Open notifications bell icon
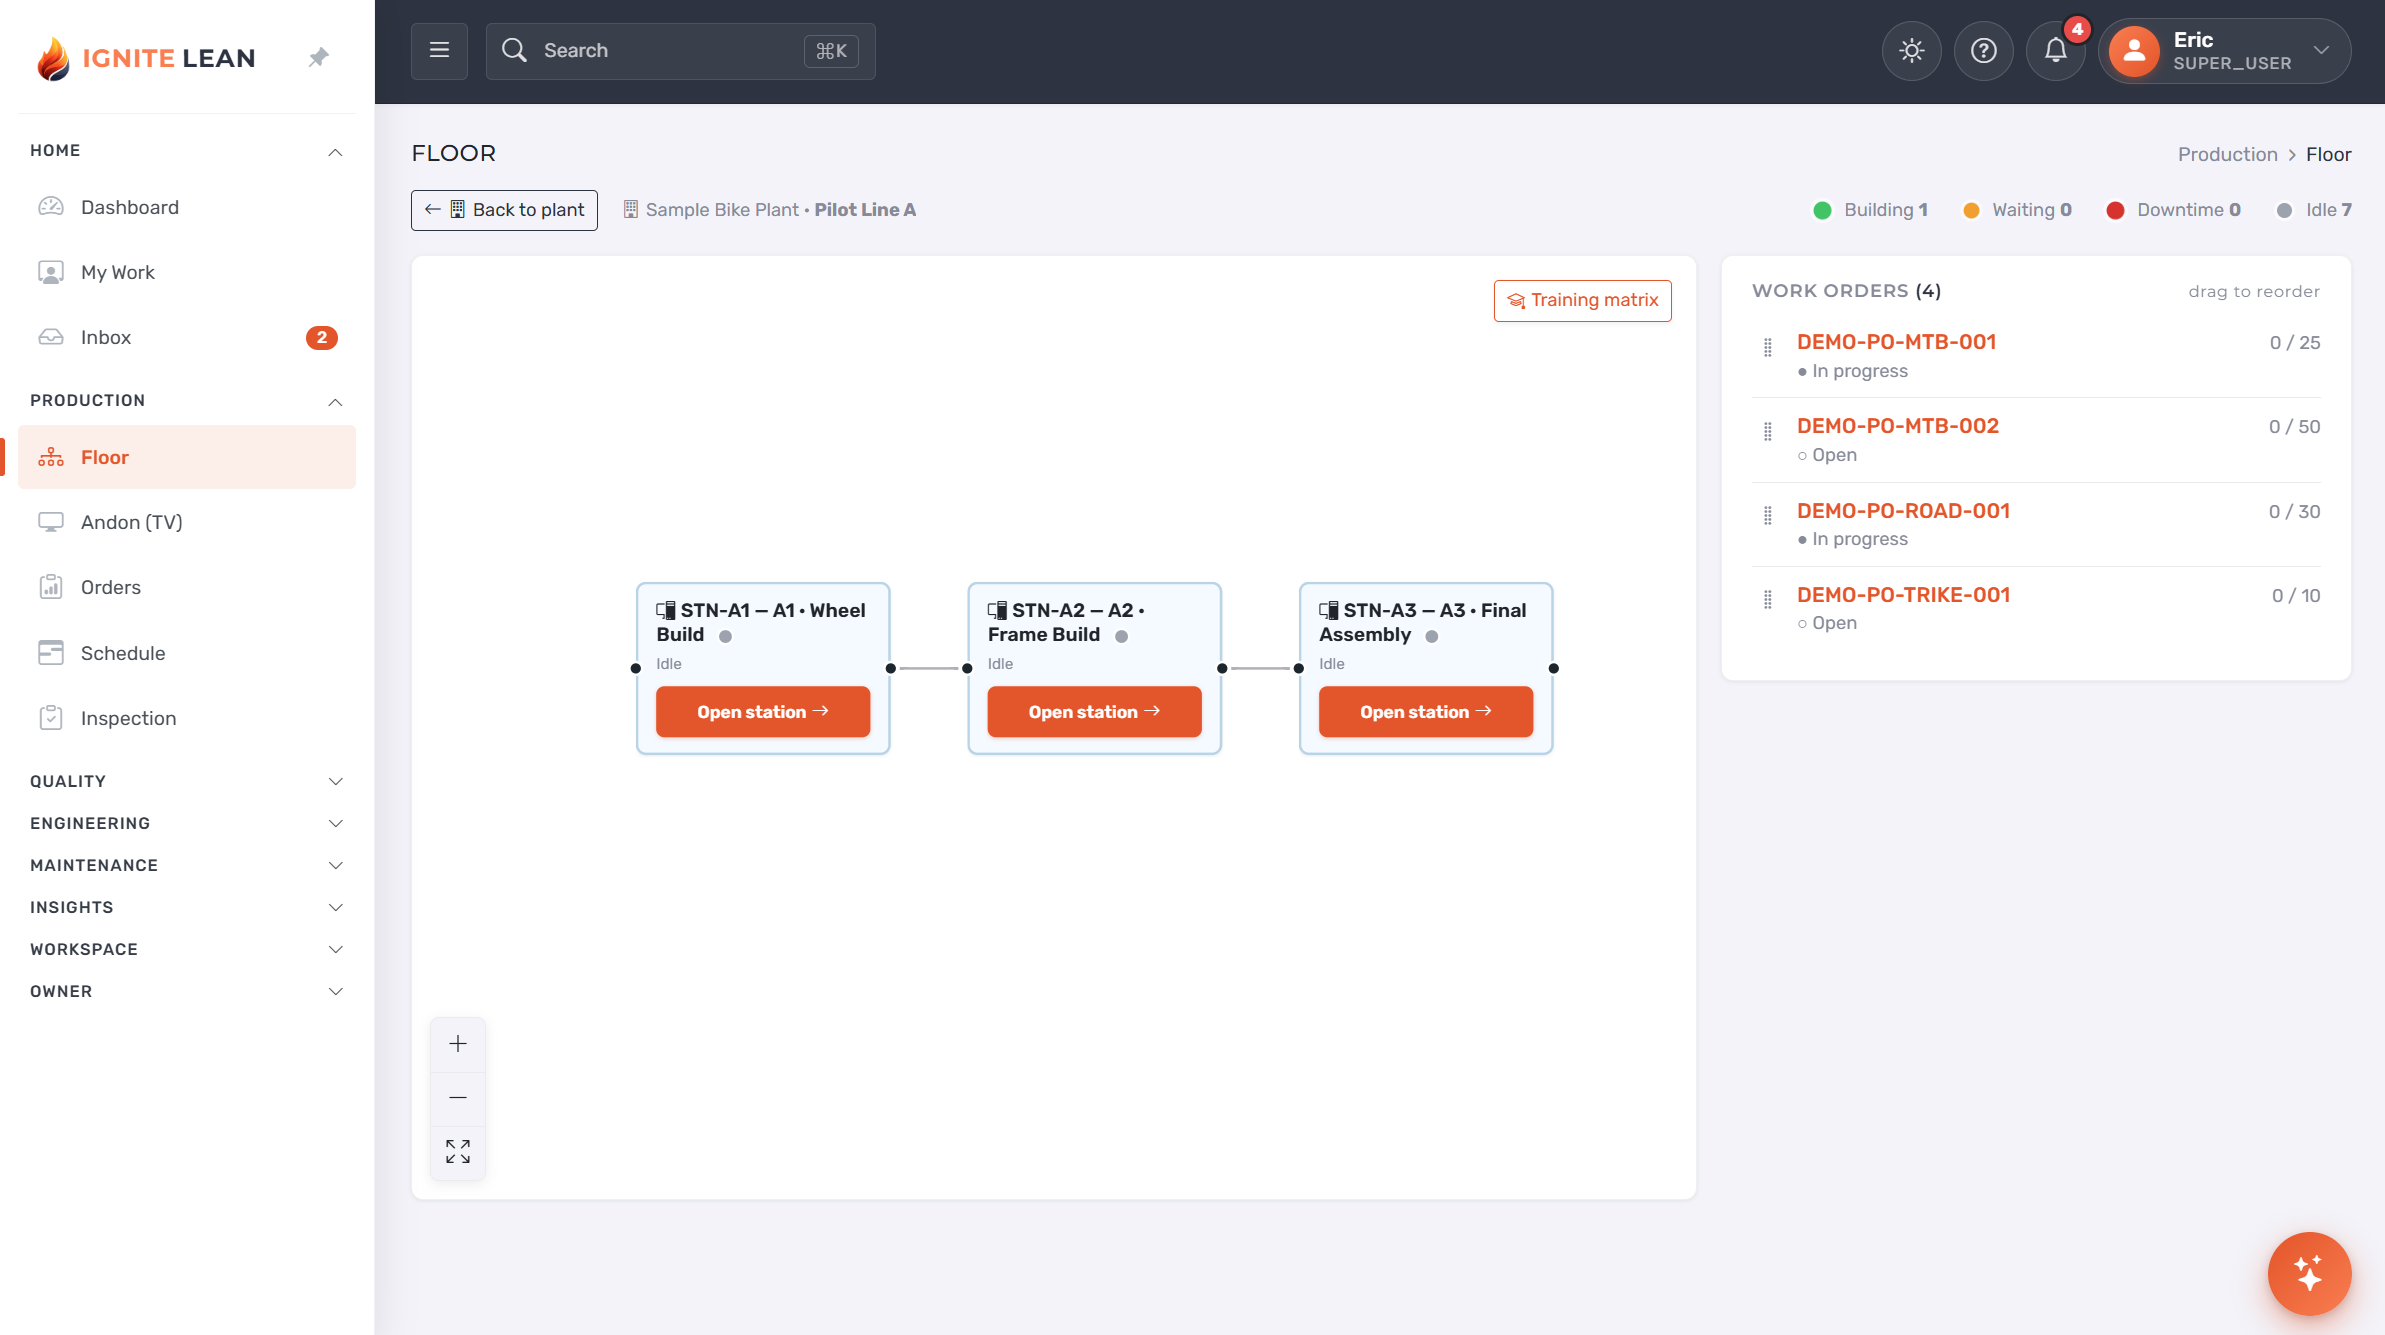 pos(2055,50)
